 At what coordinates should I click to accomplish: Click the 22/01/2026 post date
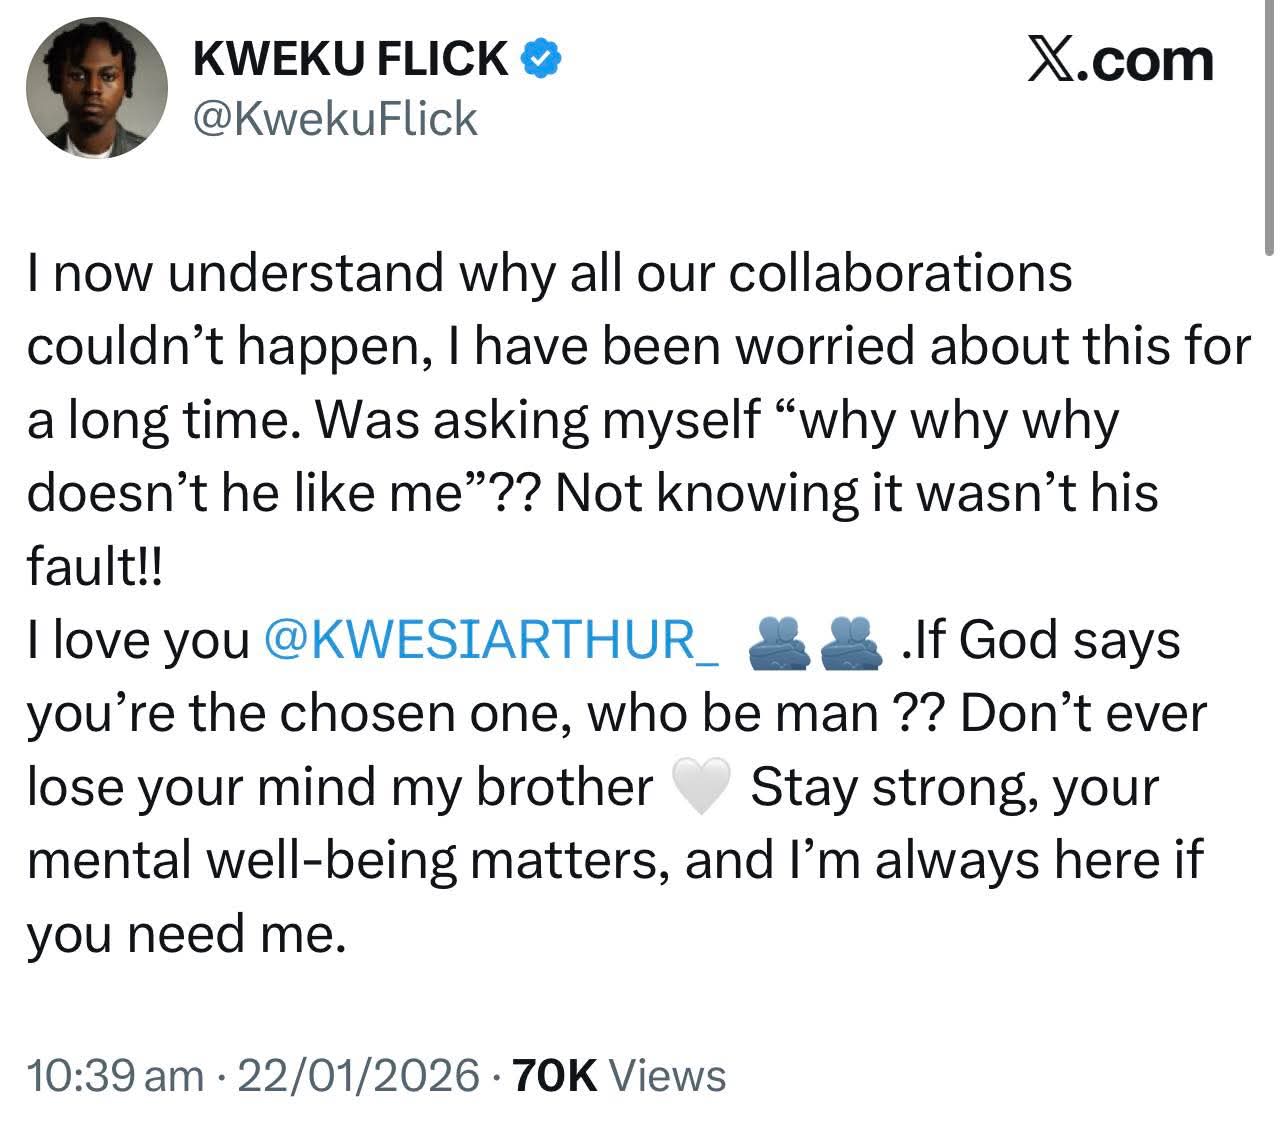359,1076
